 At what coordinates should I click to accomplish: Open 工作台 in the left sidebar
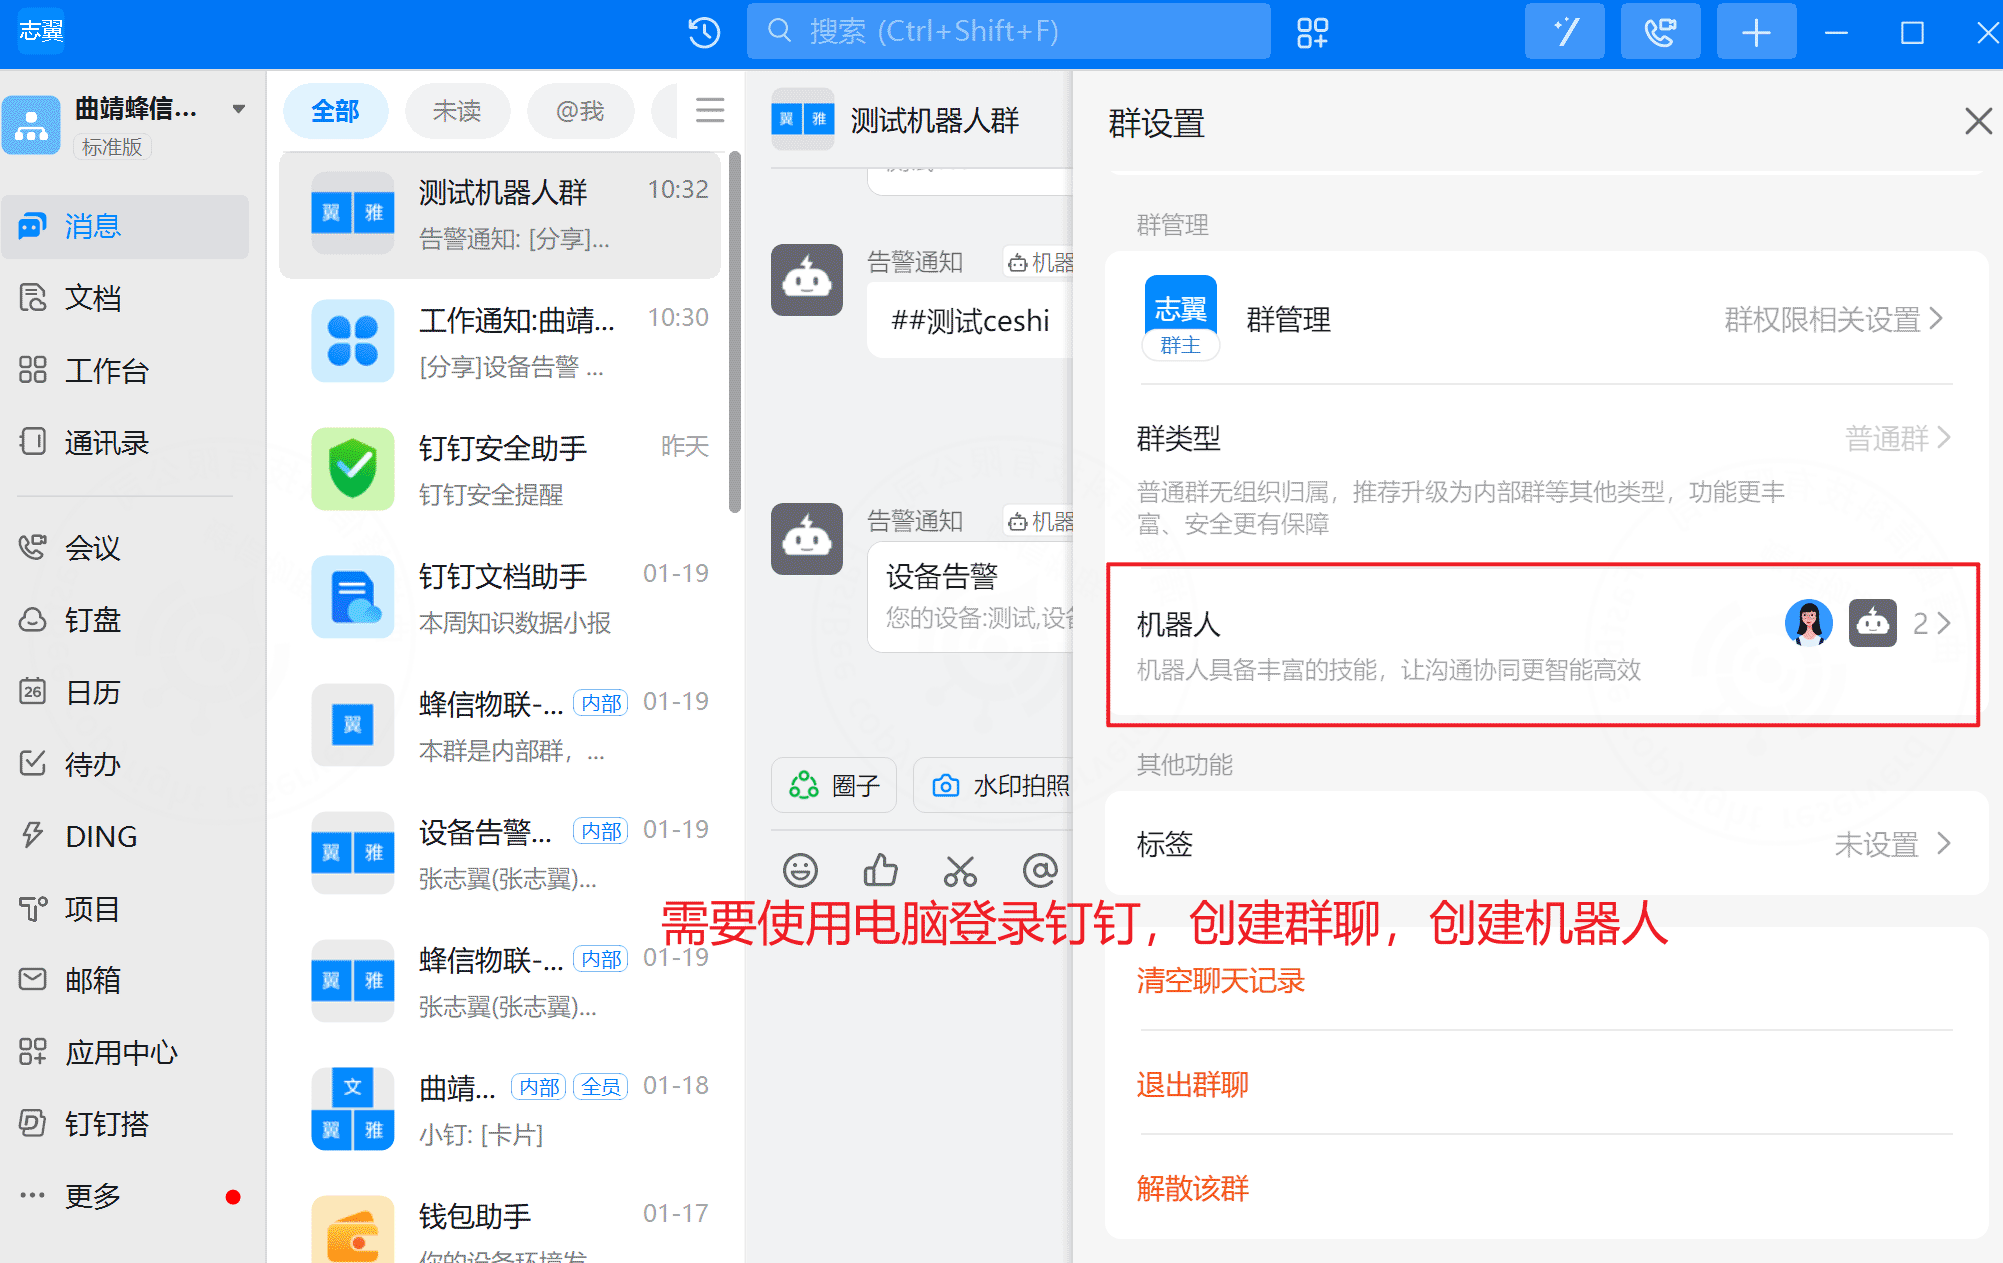tap(125, 370)
